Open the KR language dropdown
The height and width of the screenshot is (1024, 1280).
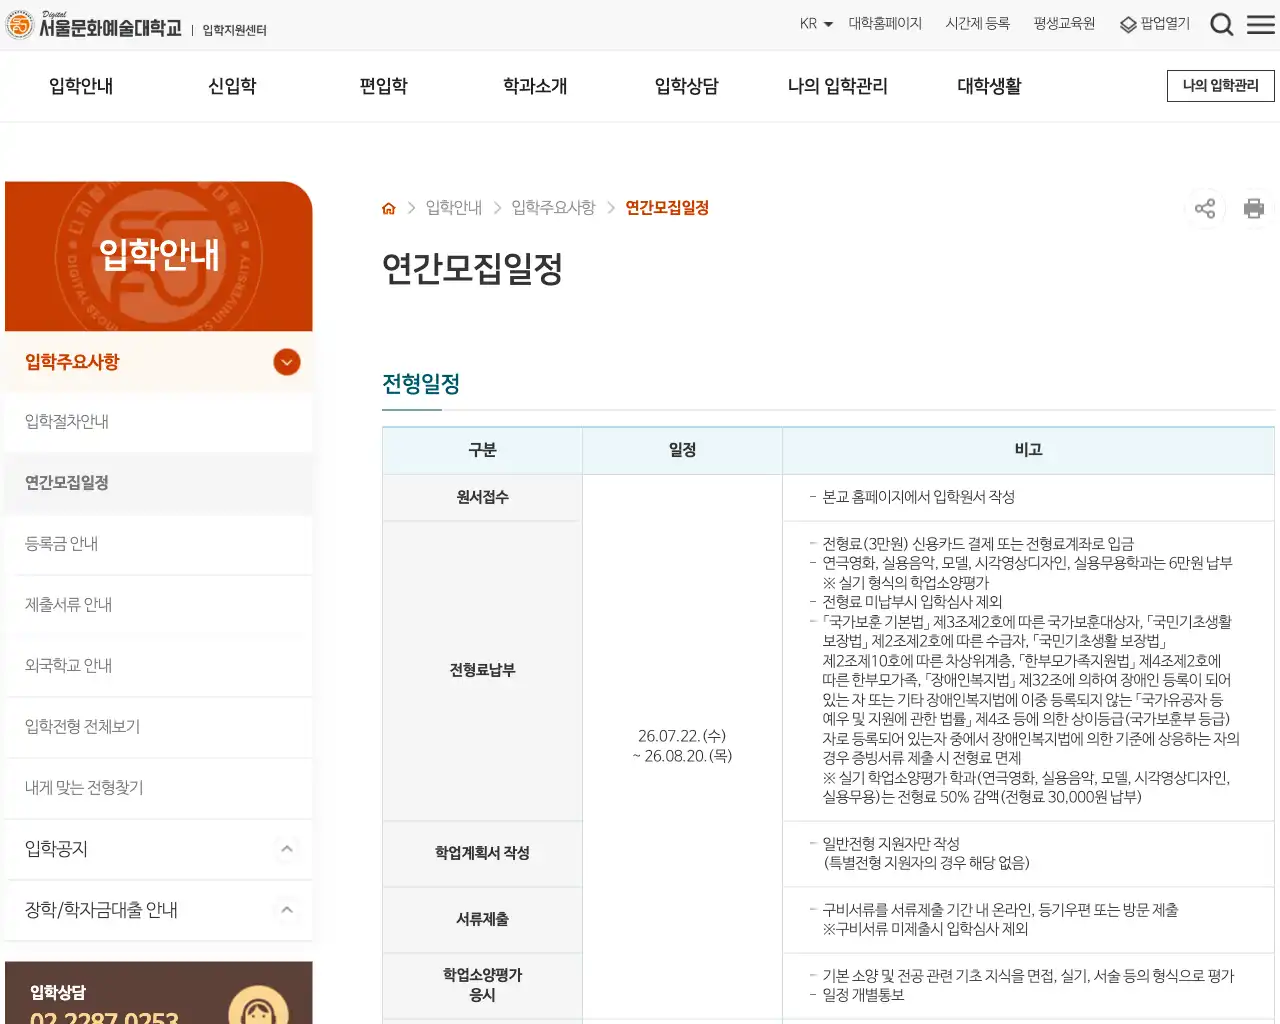[816, 23]
